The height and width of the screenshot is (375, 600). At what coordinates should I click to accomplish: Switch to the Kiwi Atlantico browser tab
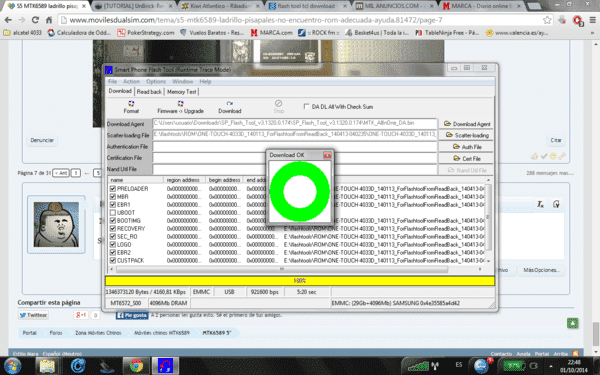220,6
